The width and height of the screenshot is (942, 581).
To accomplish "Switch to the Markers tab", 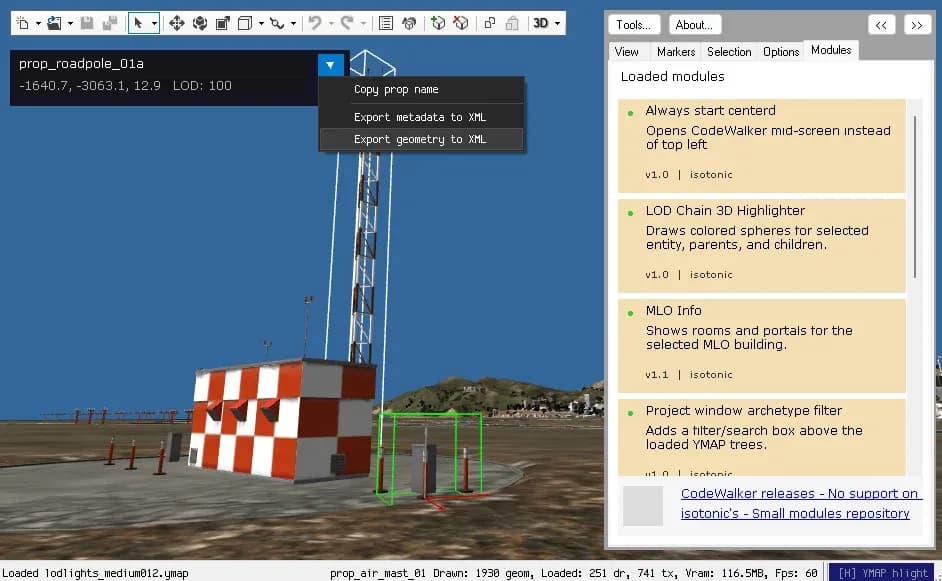I will [x=676, y=52].
